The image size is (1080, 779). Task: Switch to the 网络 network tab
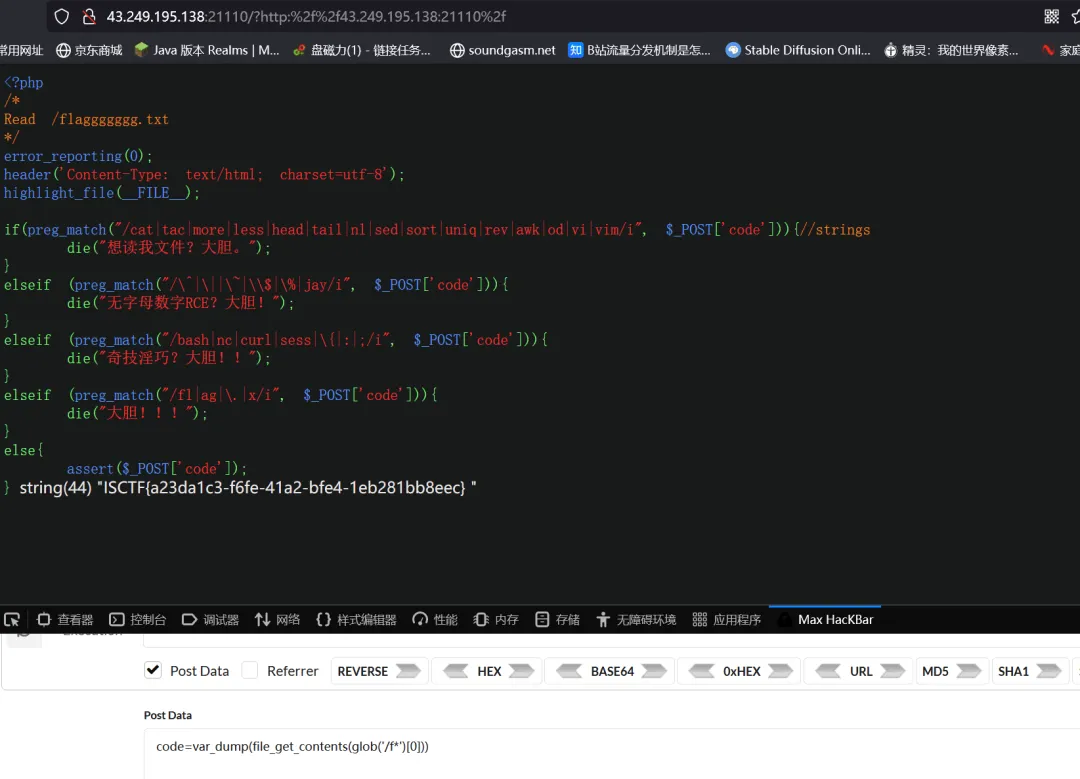(x=277, y=619)
